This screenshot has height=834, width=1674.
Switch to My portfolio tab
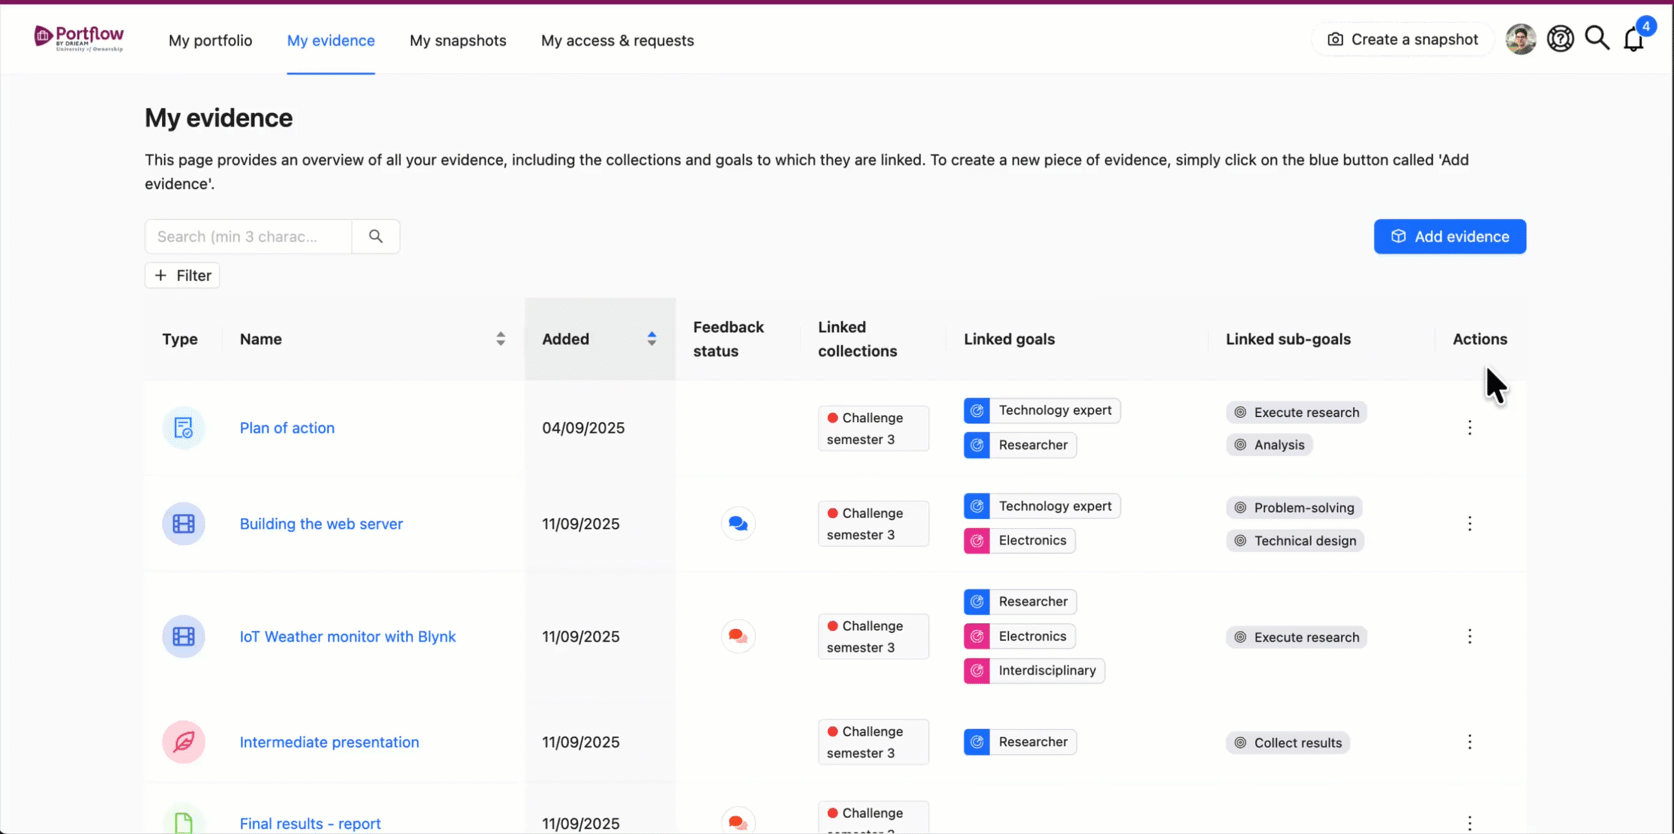point(210,41)
